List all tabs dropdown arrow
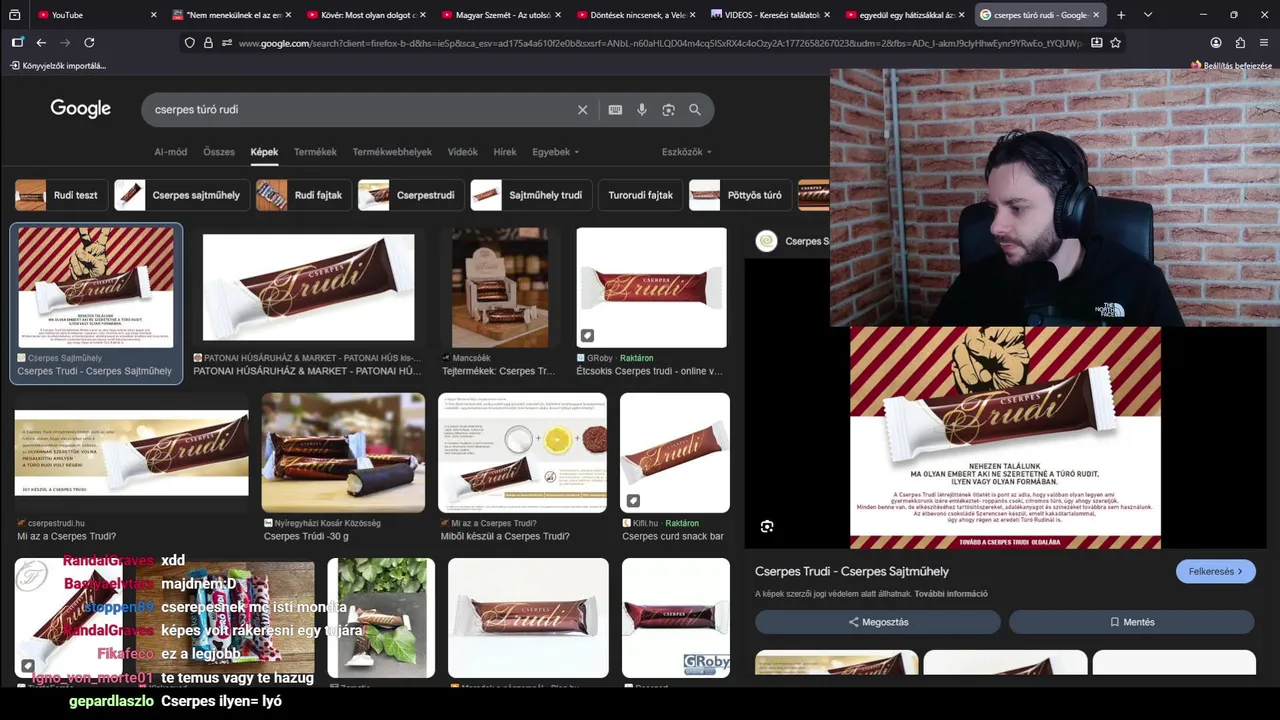This screenshot has width=1280, height=720. [1148, 15]
